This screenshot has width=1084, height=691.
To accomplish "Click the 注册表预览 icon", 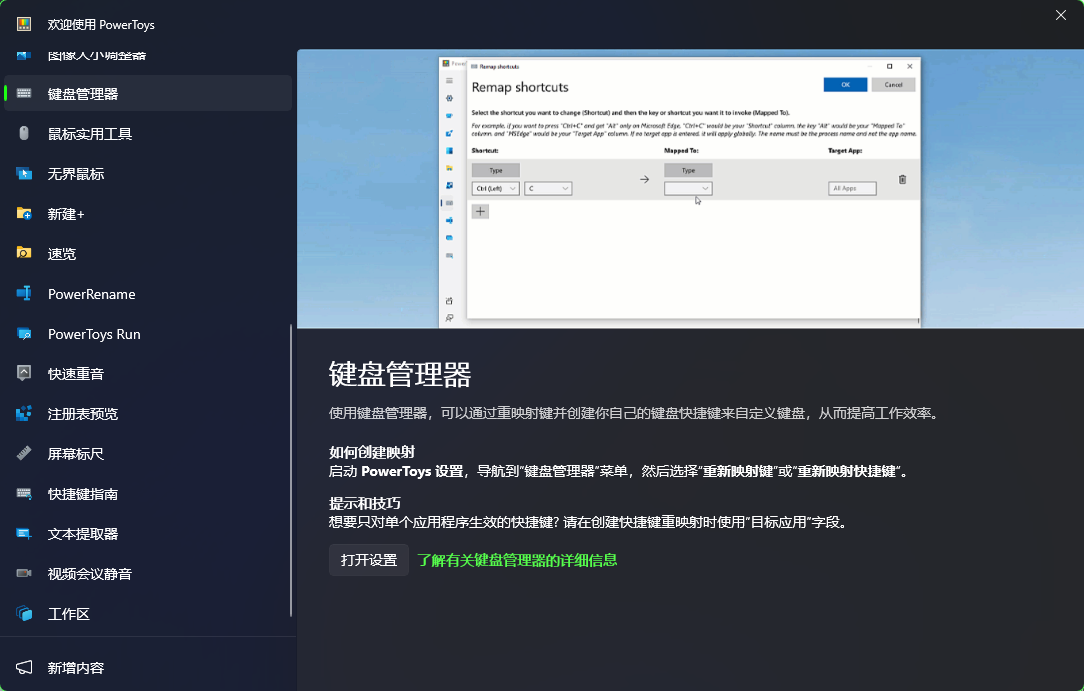I will click(24, 413).
